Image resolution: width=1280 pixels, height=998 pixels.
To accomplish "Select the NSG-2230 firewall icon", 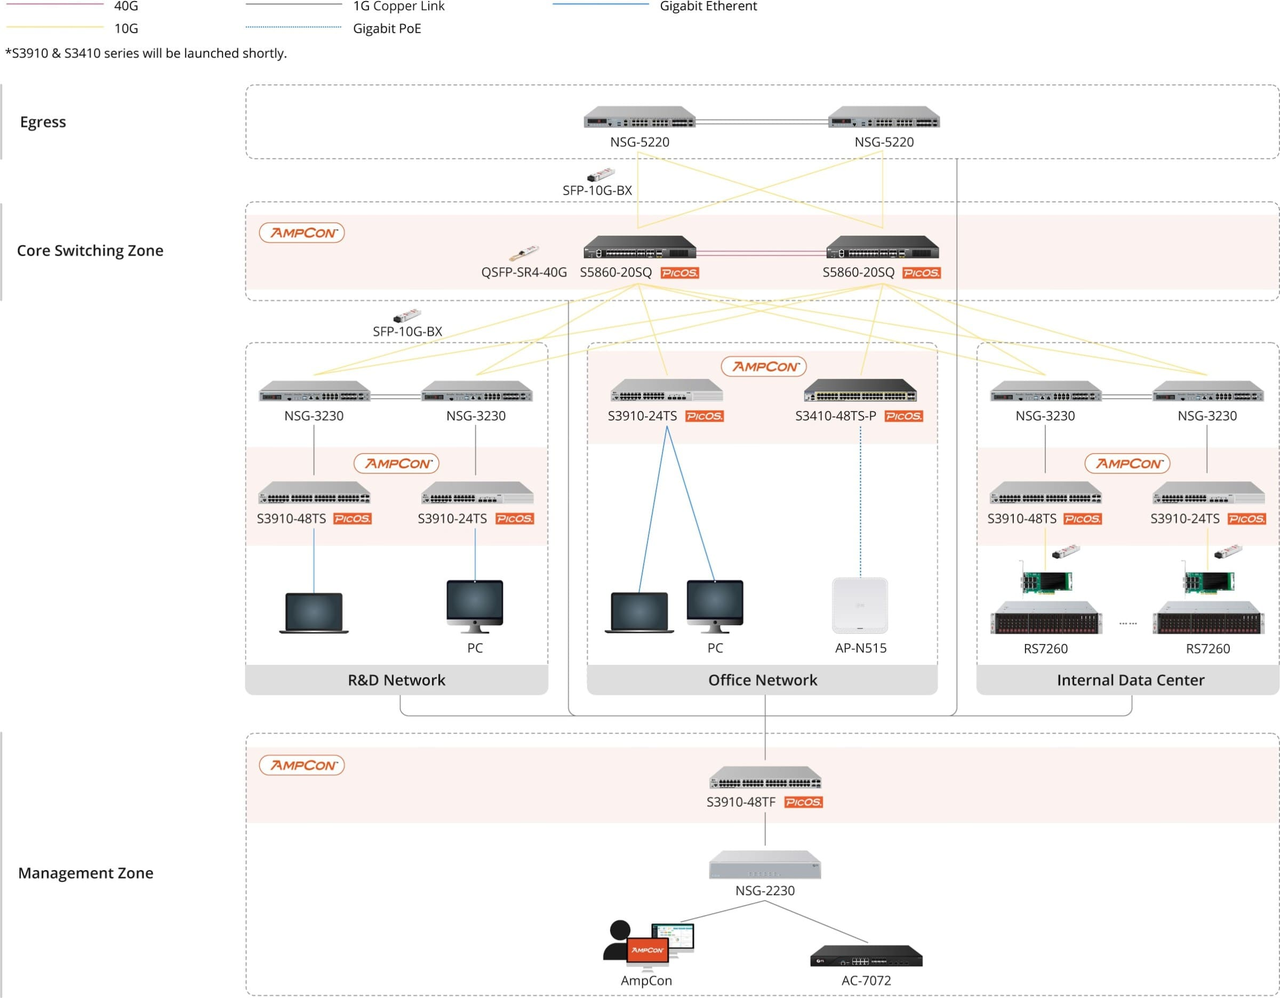I will pos(764,864).
